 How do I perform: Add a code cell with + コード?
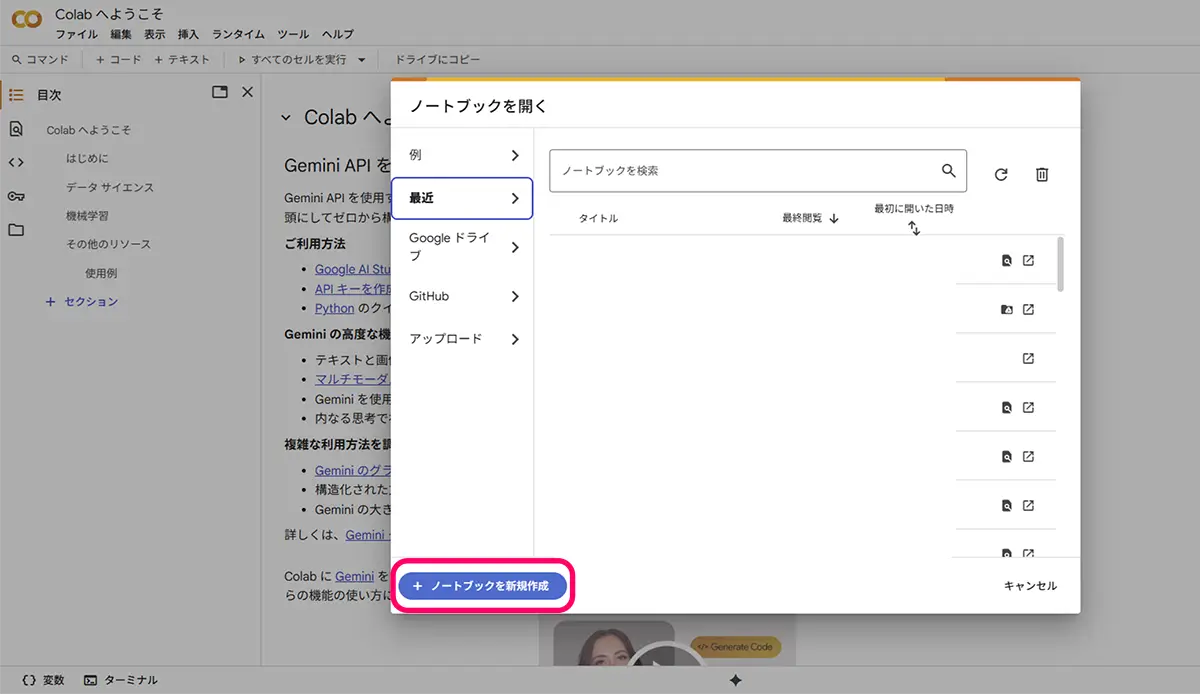118,60
